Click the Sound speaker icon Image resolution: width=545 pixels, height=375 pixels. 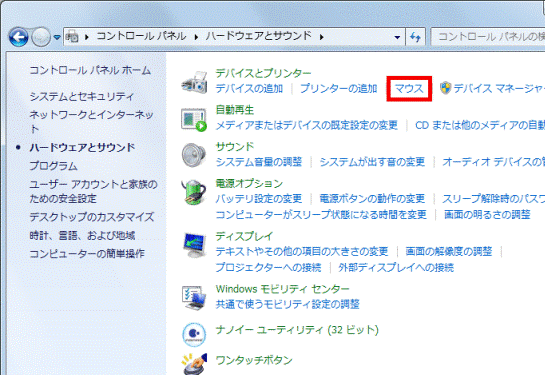(x=194, y=155)
